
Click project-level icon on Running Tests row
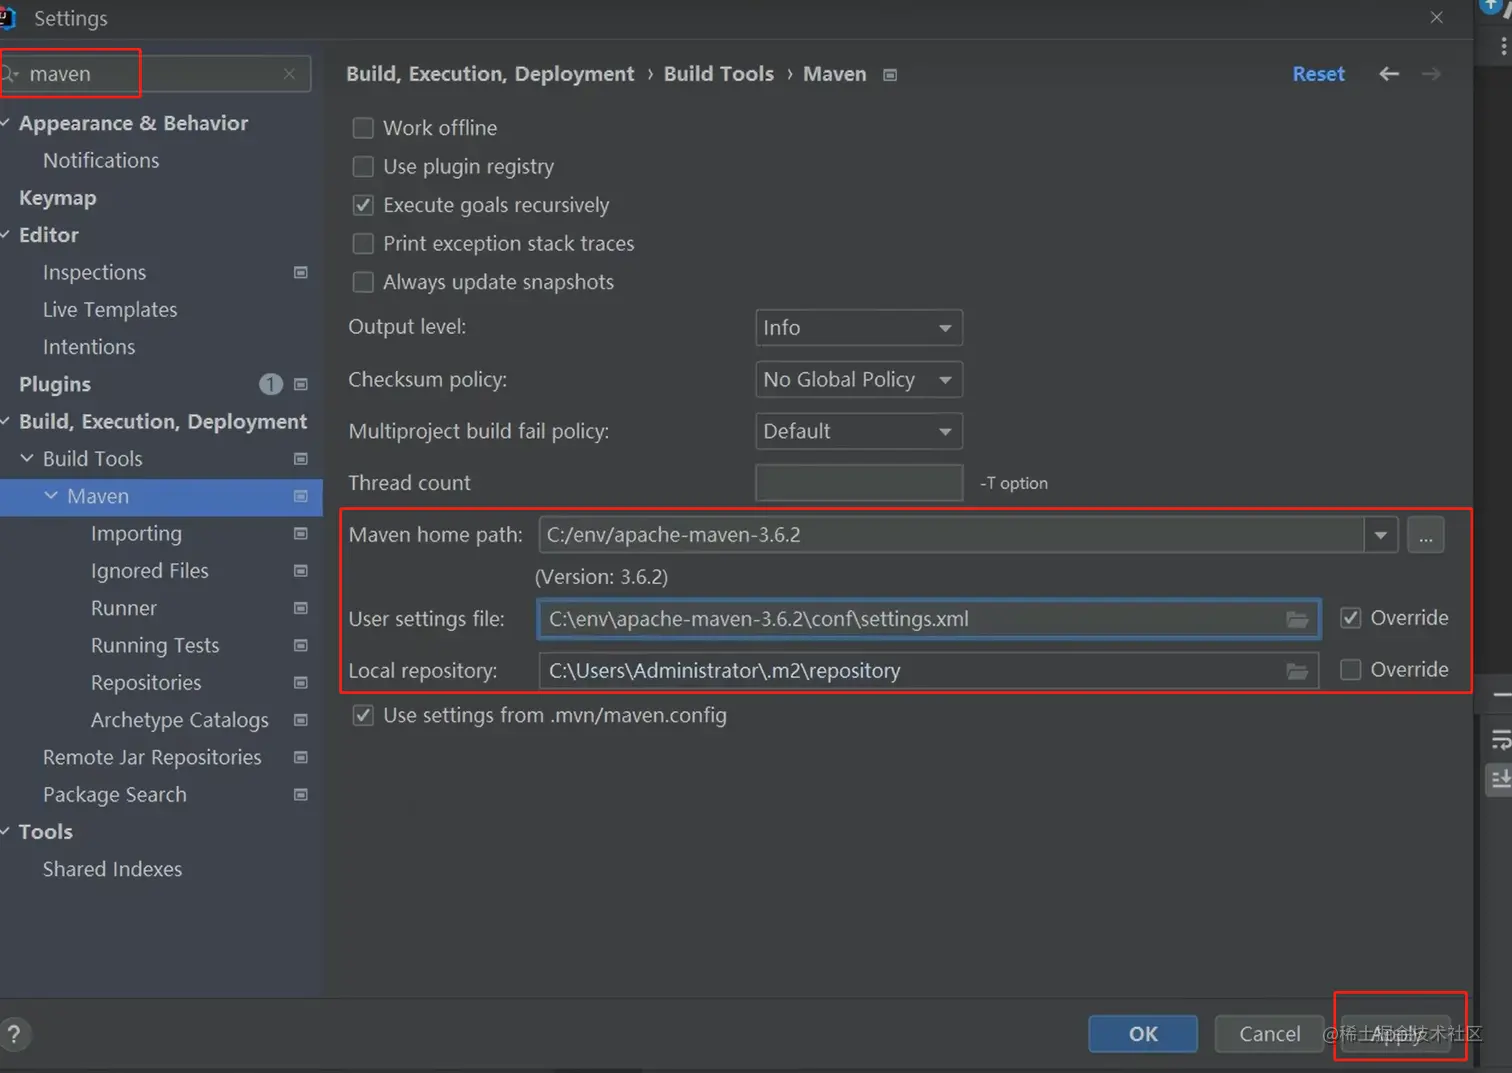coord(300,646)
